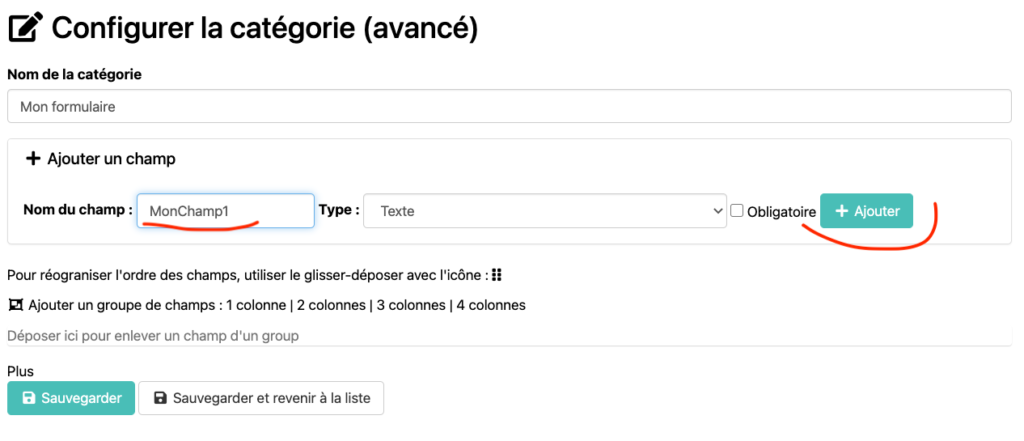Expand the 'Plus' section

20,371
